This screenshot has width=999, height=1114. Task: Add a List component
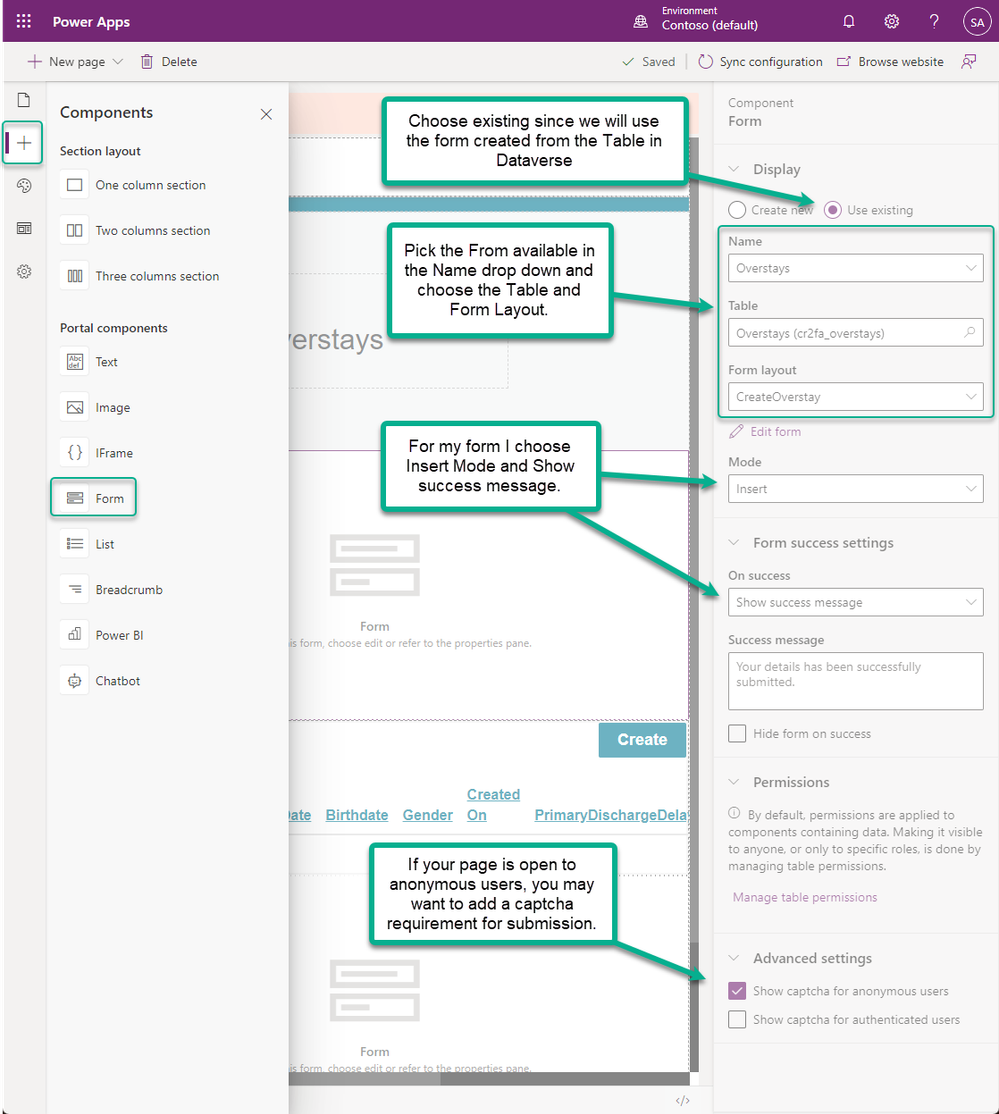[x=87, y=544]
